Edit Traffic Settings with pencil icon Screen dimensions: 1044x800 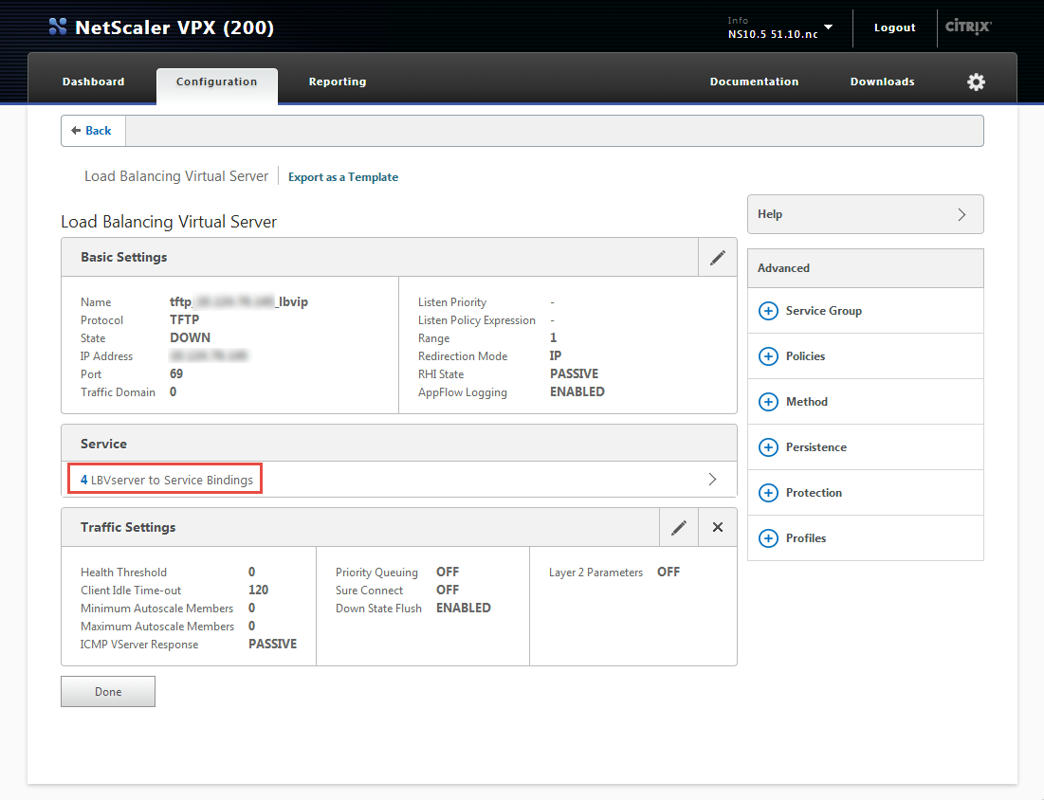(679, 528)
